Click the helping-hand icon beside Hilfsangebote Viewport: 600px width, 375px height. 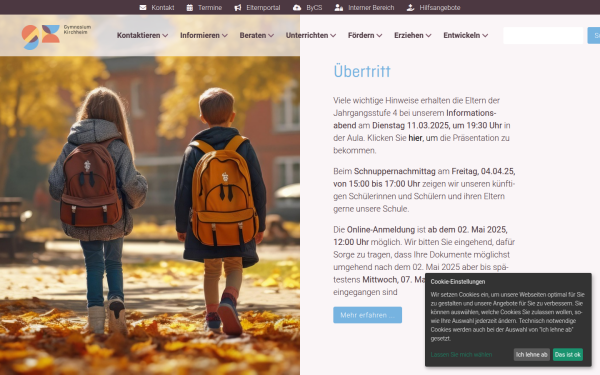[410, 7]
